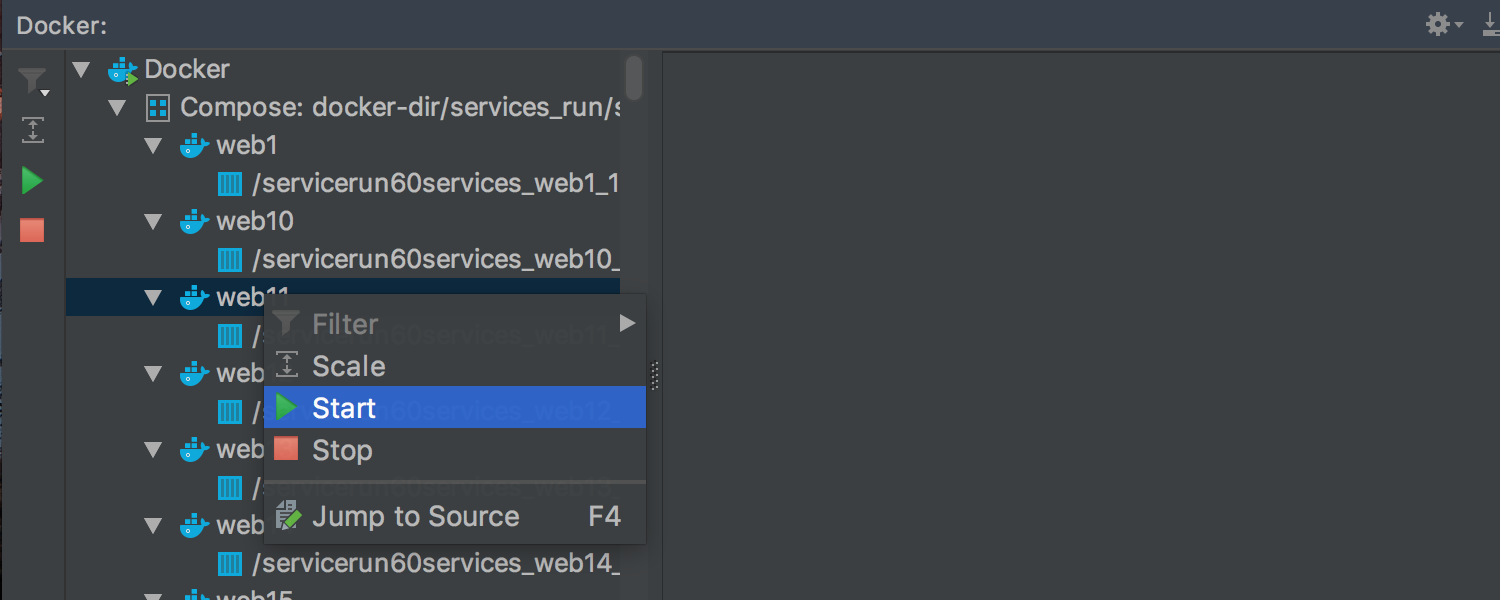Click the download arrow icon in header
The width and height of the screenshot is (1500, 600).
pos(1490,24)
